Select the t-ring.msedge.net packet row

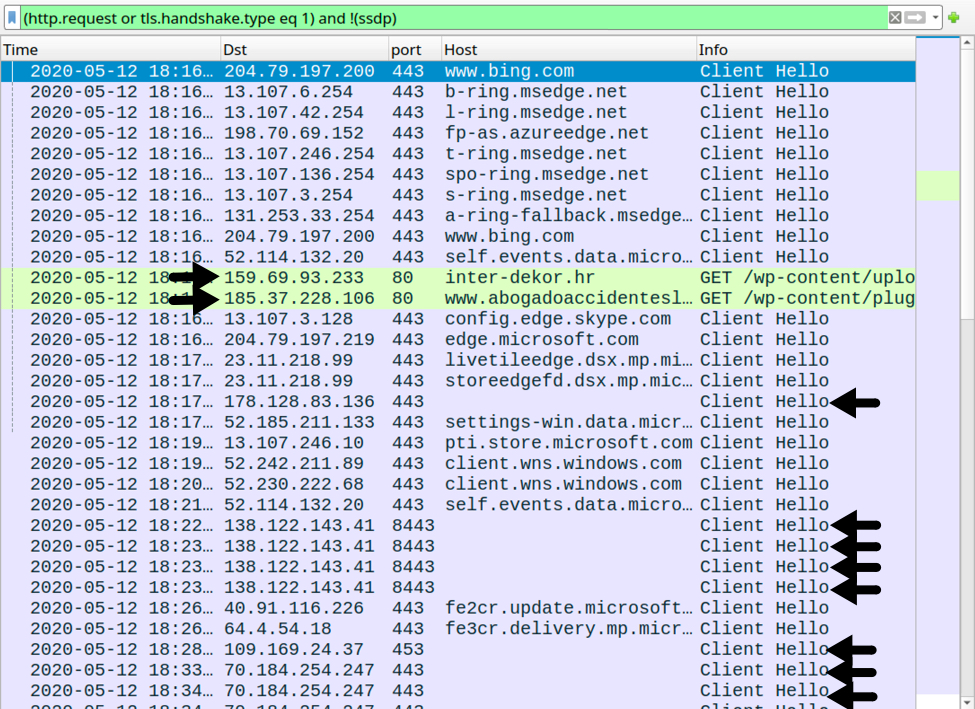(458, 154)
